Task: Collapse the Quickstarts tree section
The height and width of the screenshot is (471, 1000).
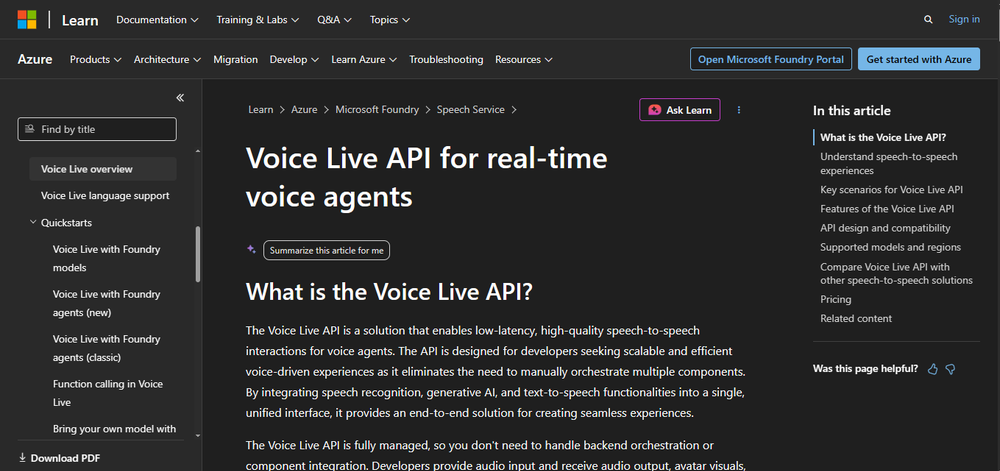Action: coord(33,222)
